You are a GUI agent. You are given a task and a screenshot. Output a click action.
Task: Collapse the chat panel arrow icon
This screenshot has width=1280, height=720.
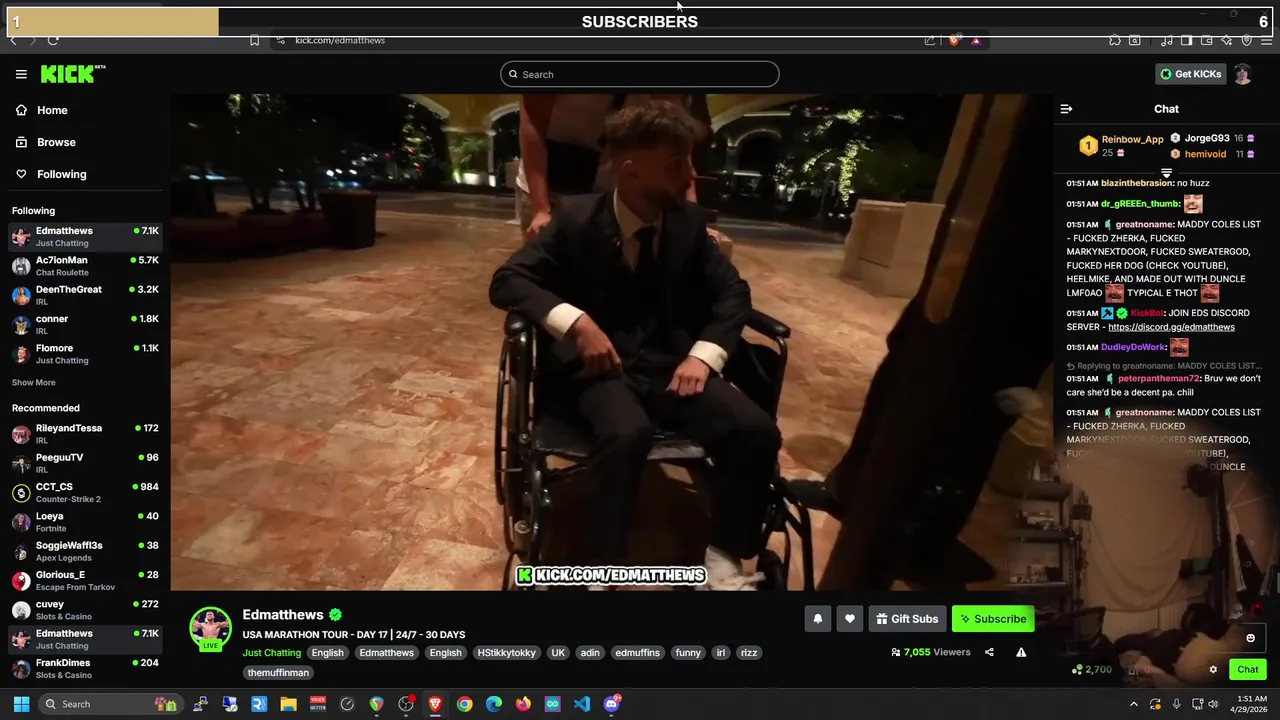tap(1066, 109)
